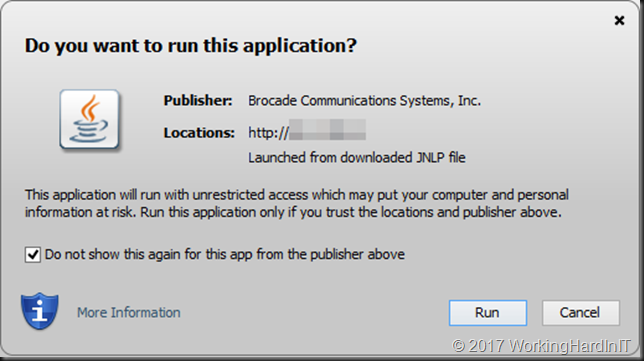The image size is (644, 361).
Task: Select the 'Do you want to run this application?' heading
Action: (191, 46)
